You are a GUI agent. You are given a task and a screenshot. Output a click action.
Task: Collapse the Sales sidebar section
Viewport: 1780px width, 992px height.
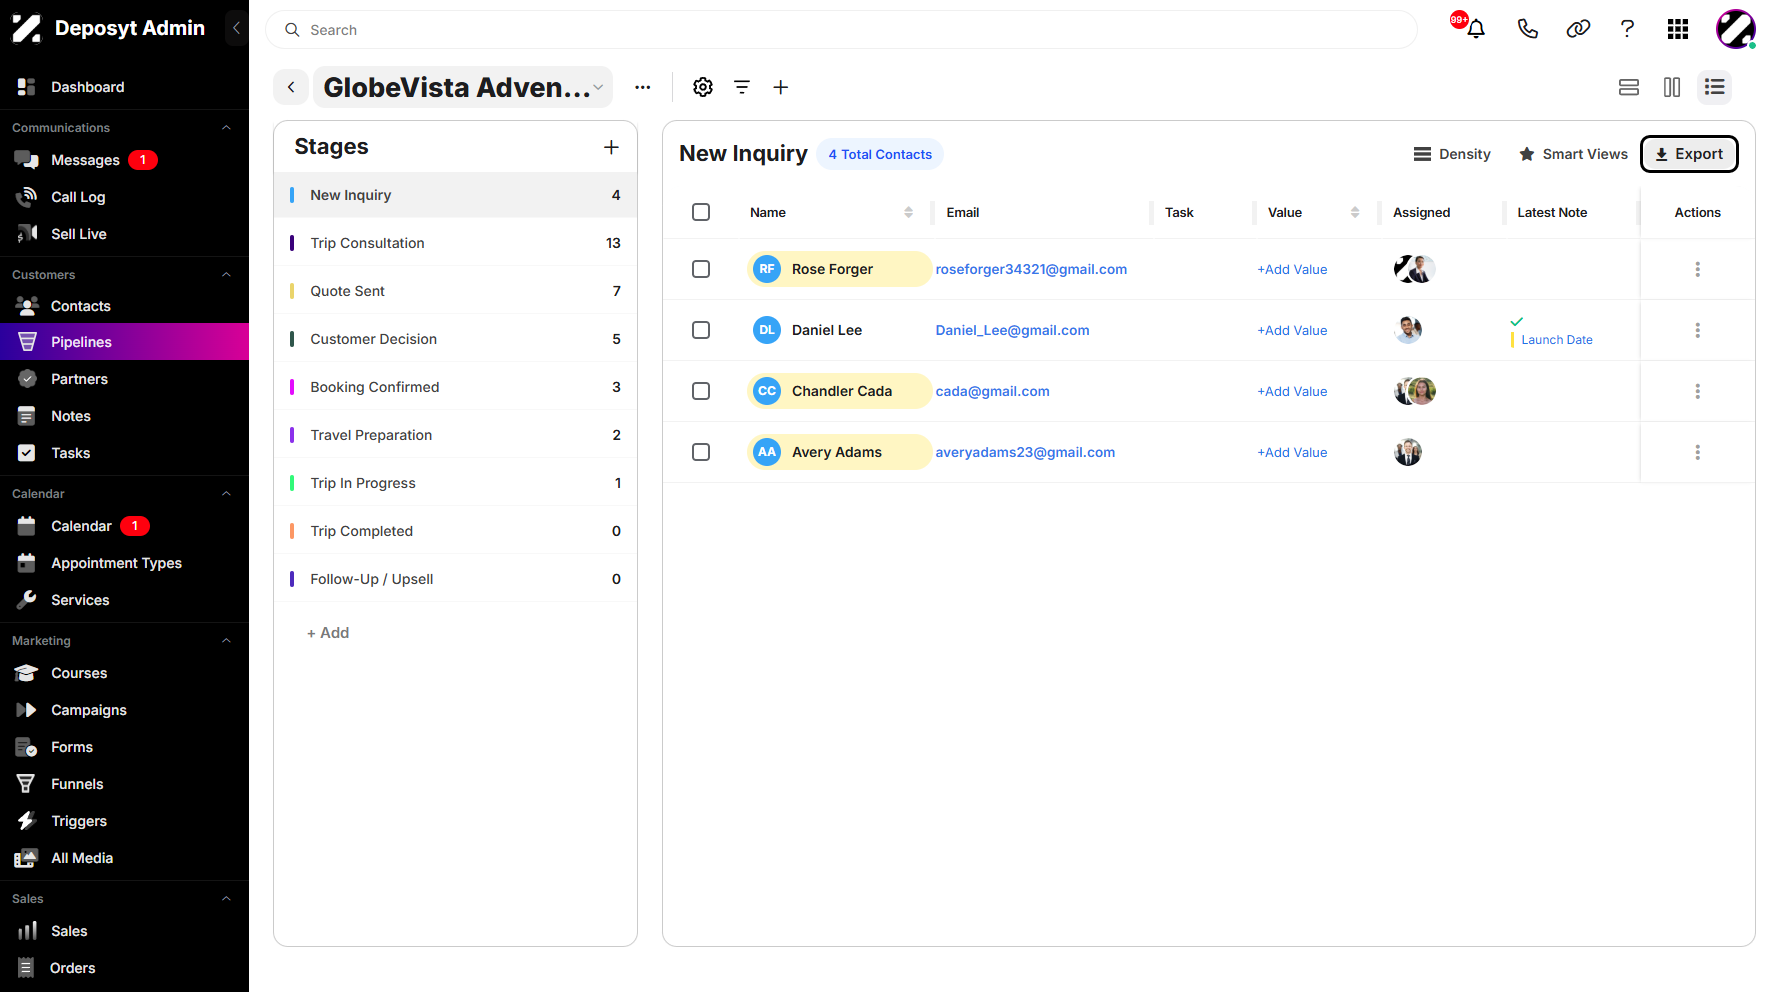(226, 899)
